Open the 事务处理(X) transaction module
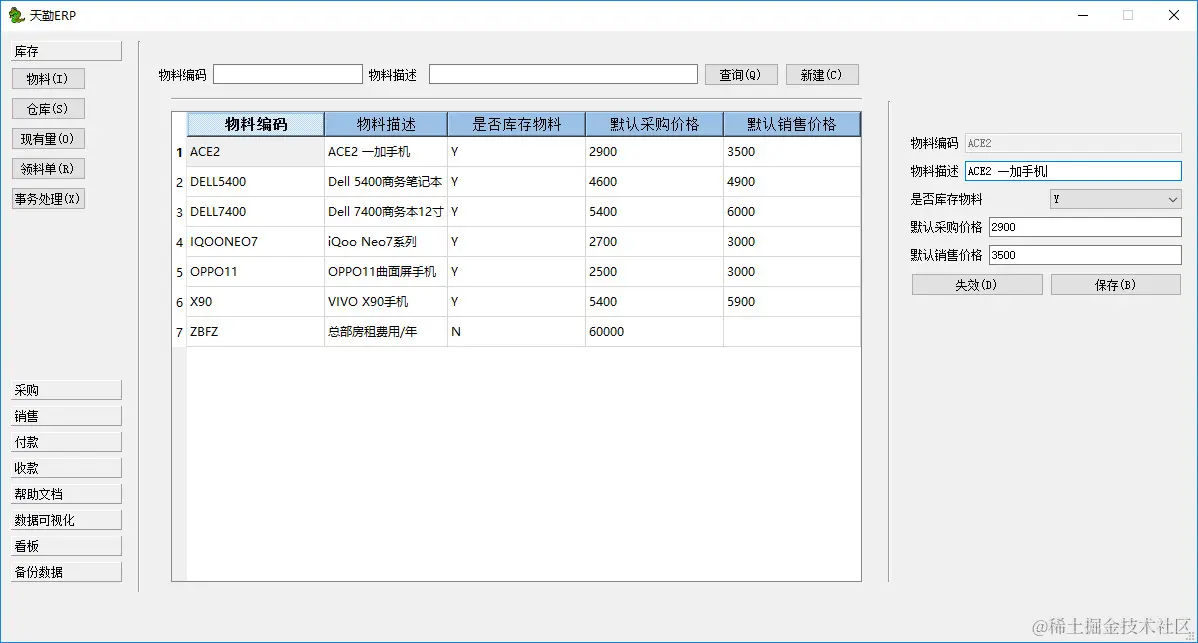Image resolution: width=1198 pixels, height=643 pixels. click(x=47, y=198)
